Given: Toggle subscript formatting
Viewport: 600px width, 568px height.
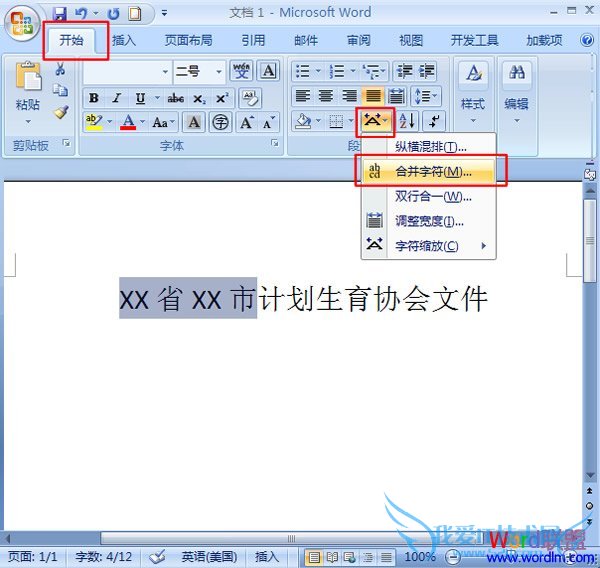Looking at the screenshot, I should click(199, 98).
